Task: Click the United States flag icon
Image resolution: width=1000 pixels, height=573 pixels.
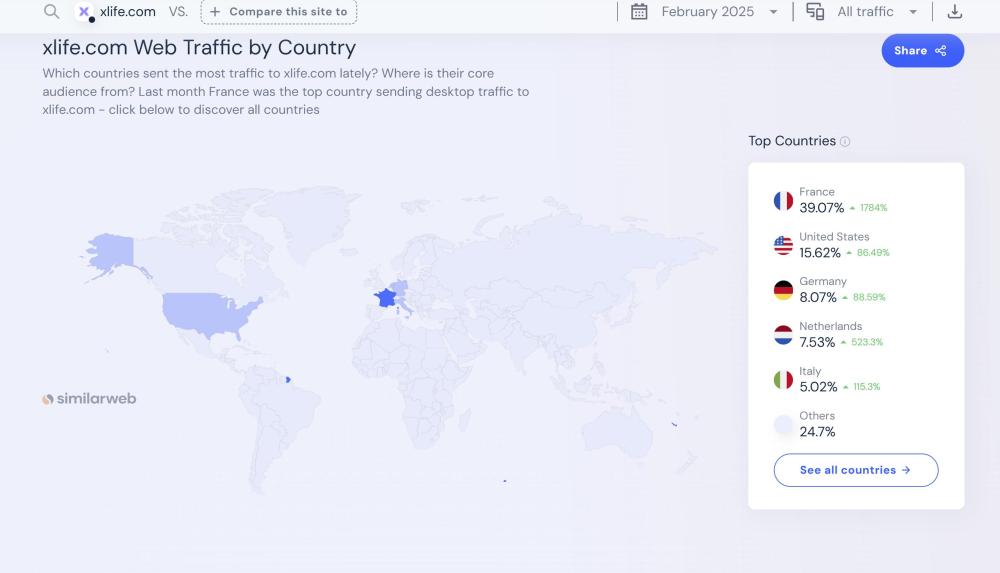Action: coord(783,245)
